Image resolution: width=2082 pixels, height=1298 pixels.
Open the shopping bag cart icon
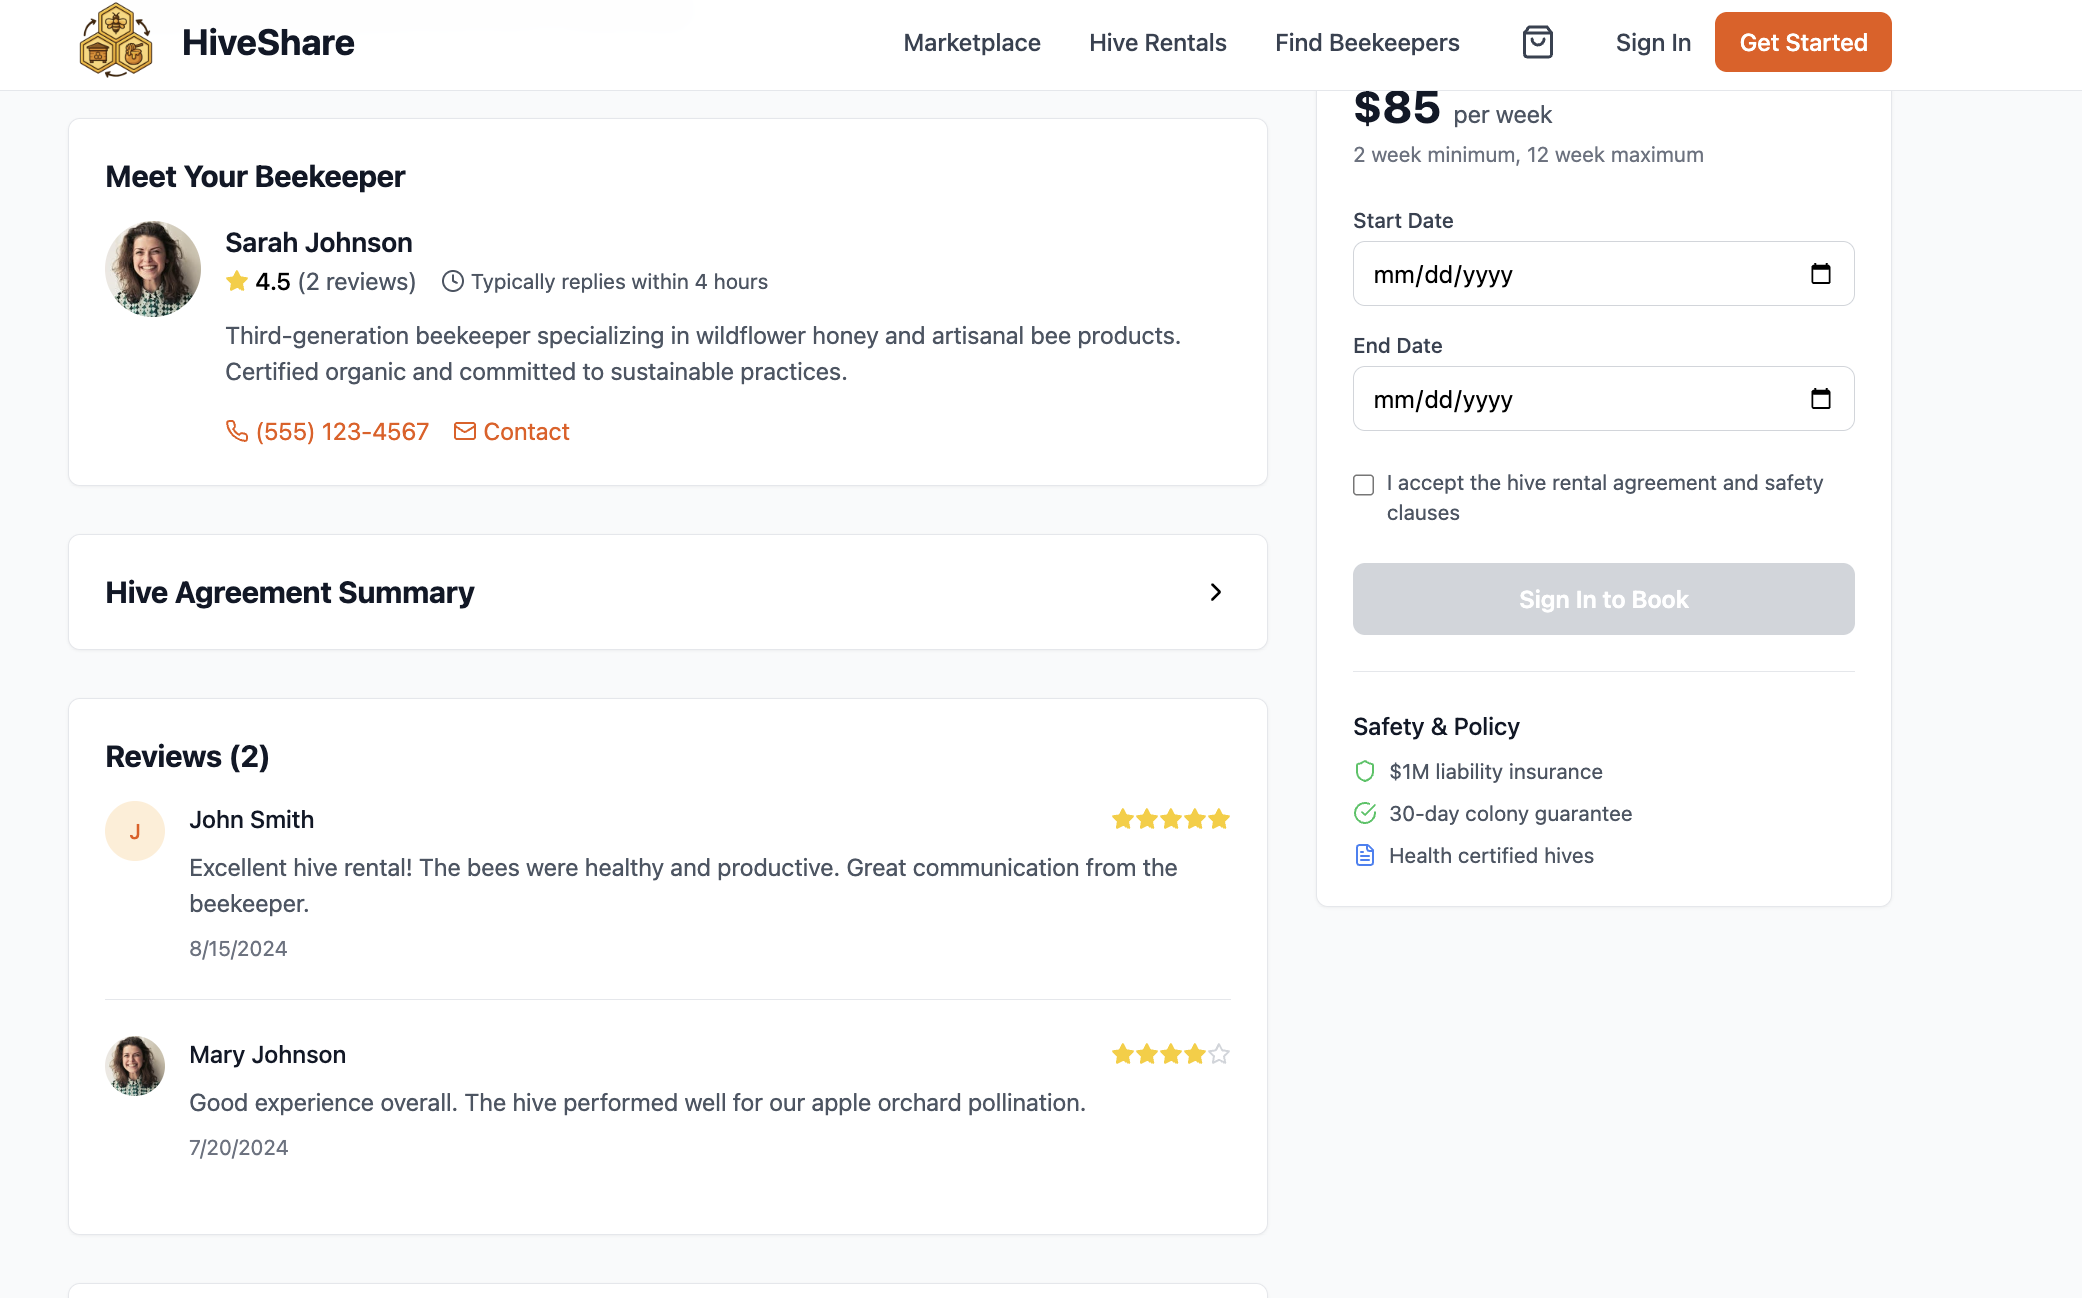click(x=1537, y=42)
